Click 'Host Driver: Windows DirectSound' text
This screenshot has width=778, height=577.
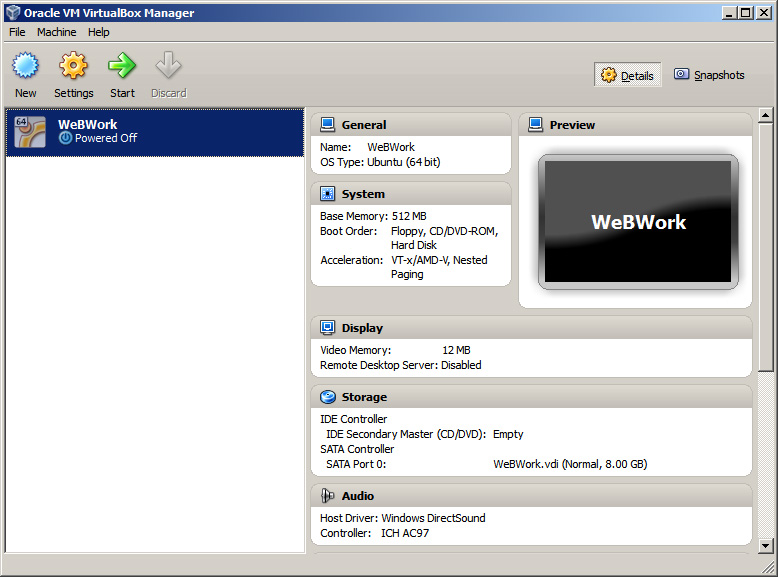point(402,518)
